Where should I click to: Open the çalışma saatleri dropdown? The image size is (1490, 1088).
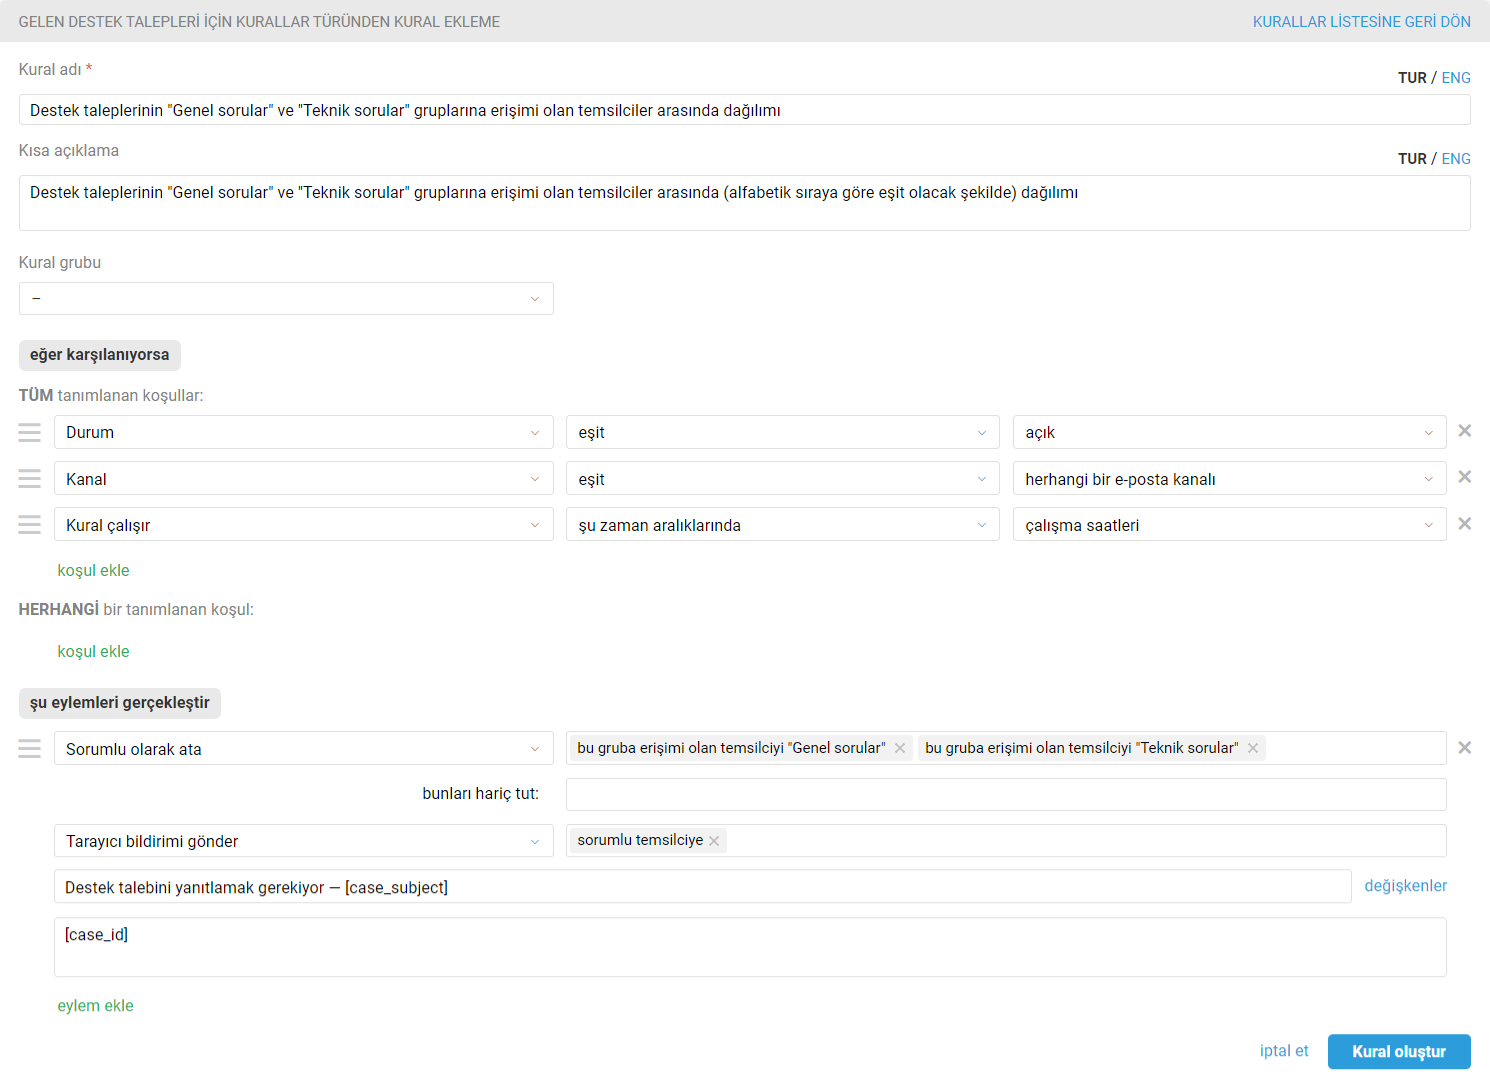click(x=1229, y=525)
